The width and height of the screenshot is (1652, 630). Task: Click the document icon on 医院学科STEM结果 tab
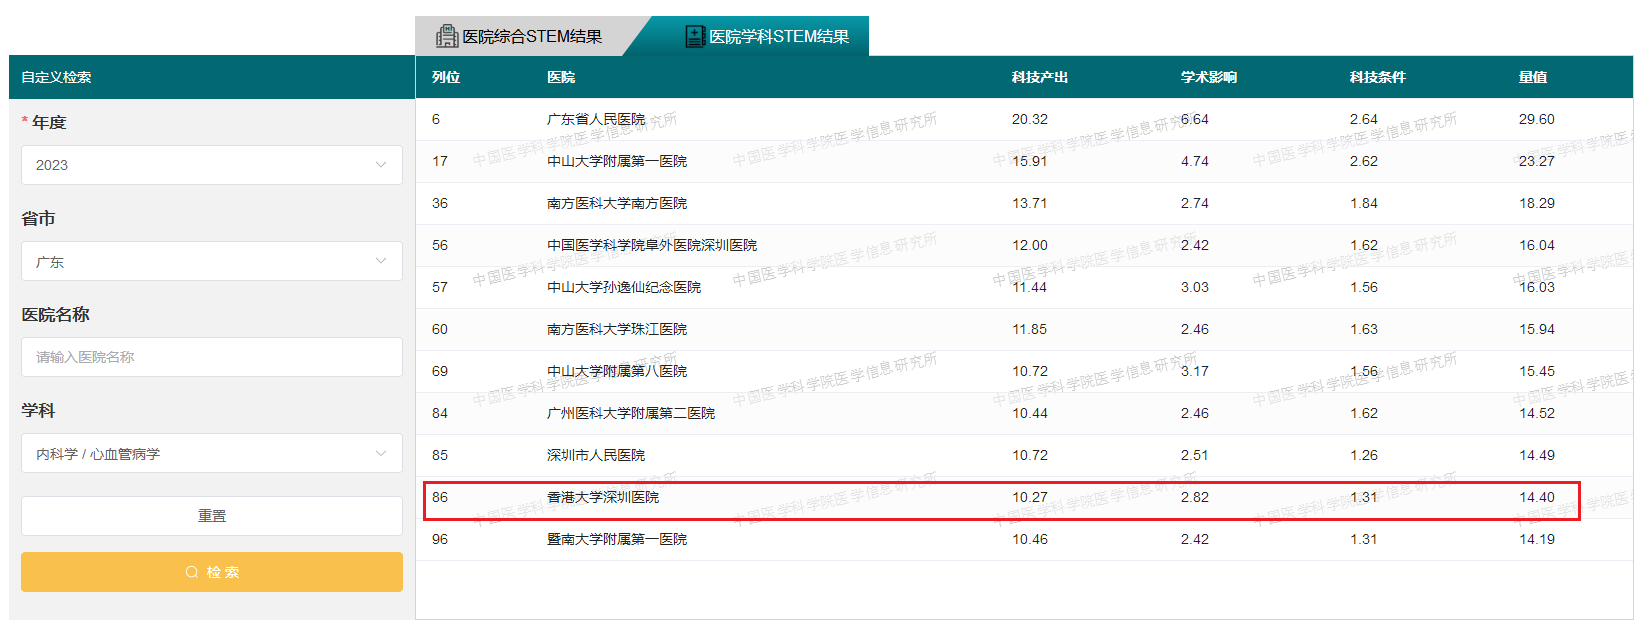pos(695,37)
